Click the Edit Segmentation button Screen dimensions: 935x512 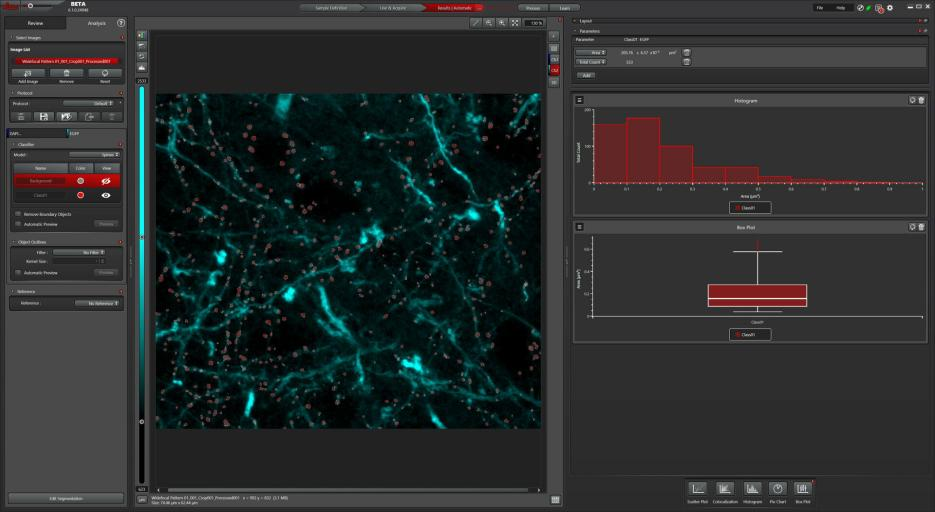coord(66,498)
